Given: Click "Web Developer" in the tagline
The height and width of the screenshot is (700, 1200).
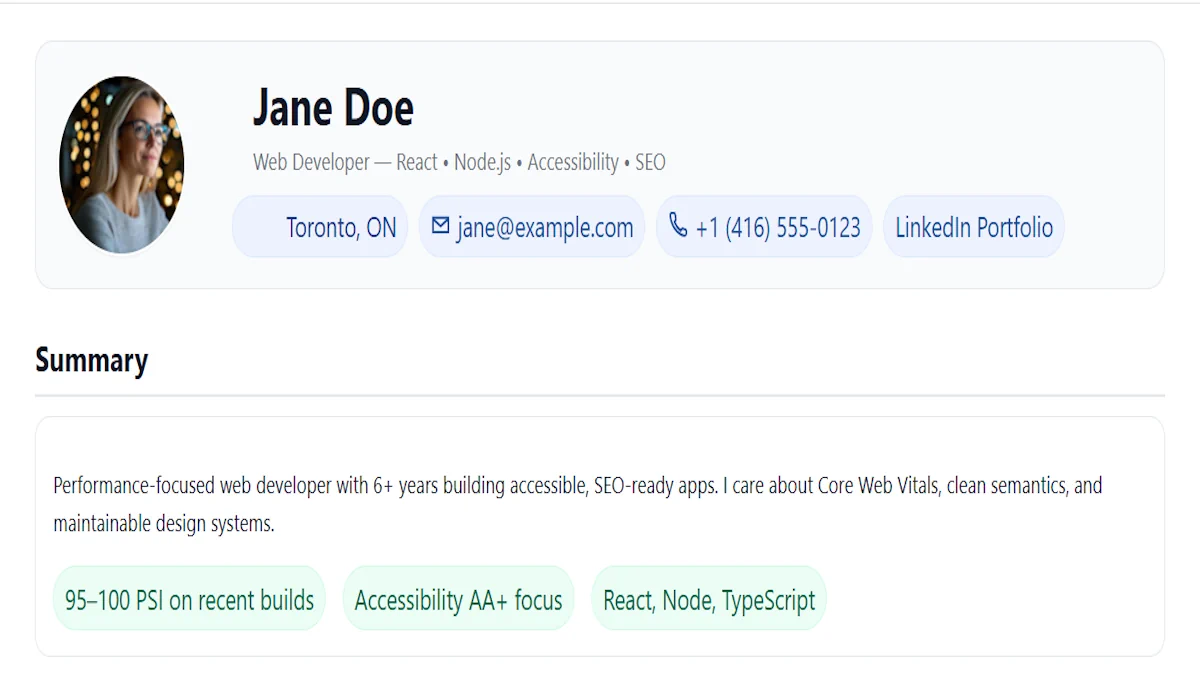Looking at the screenshot, I should coord(311,162).
